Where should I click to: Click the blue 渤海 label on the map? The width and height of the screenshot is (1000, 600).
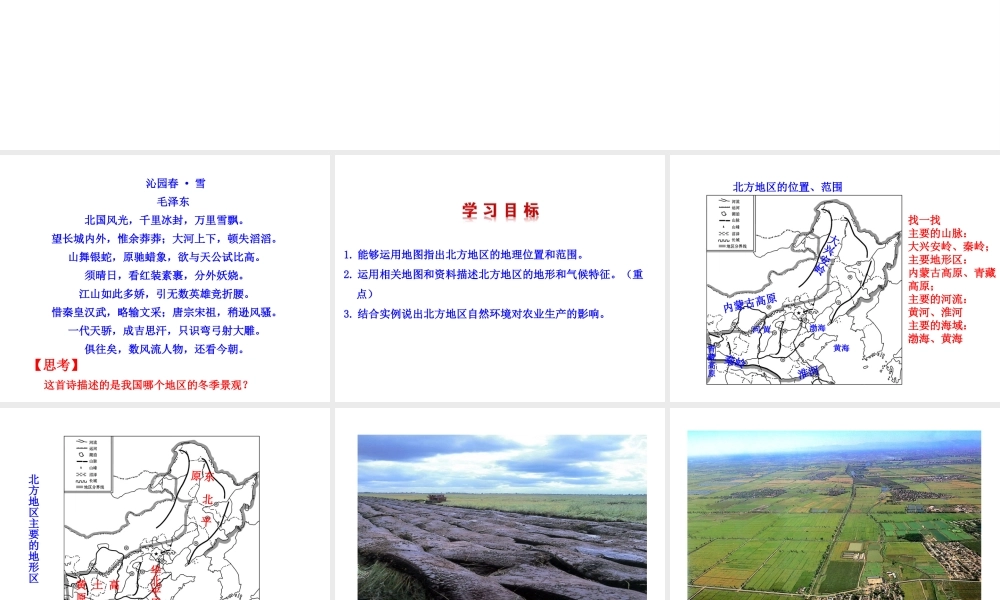817,328
